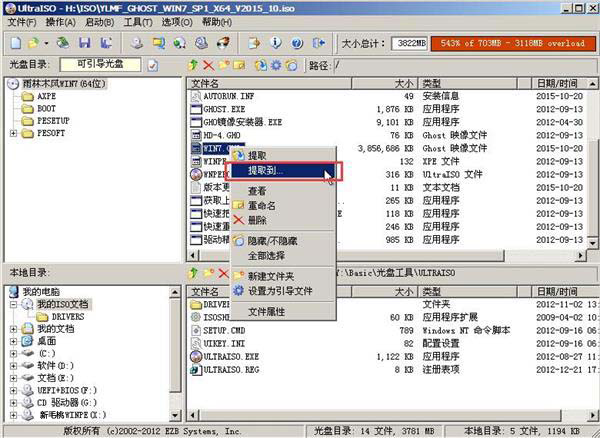Expand the PESOFT folder in disc tree
Screen dimensions: 600x438
tap(13, 133)
